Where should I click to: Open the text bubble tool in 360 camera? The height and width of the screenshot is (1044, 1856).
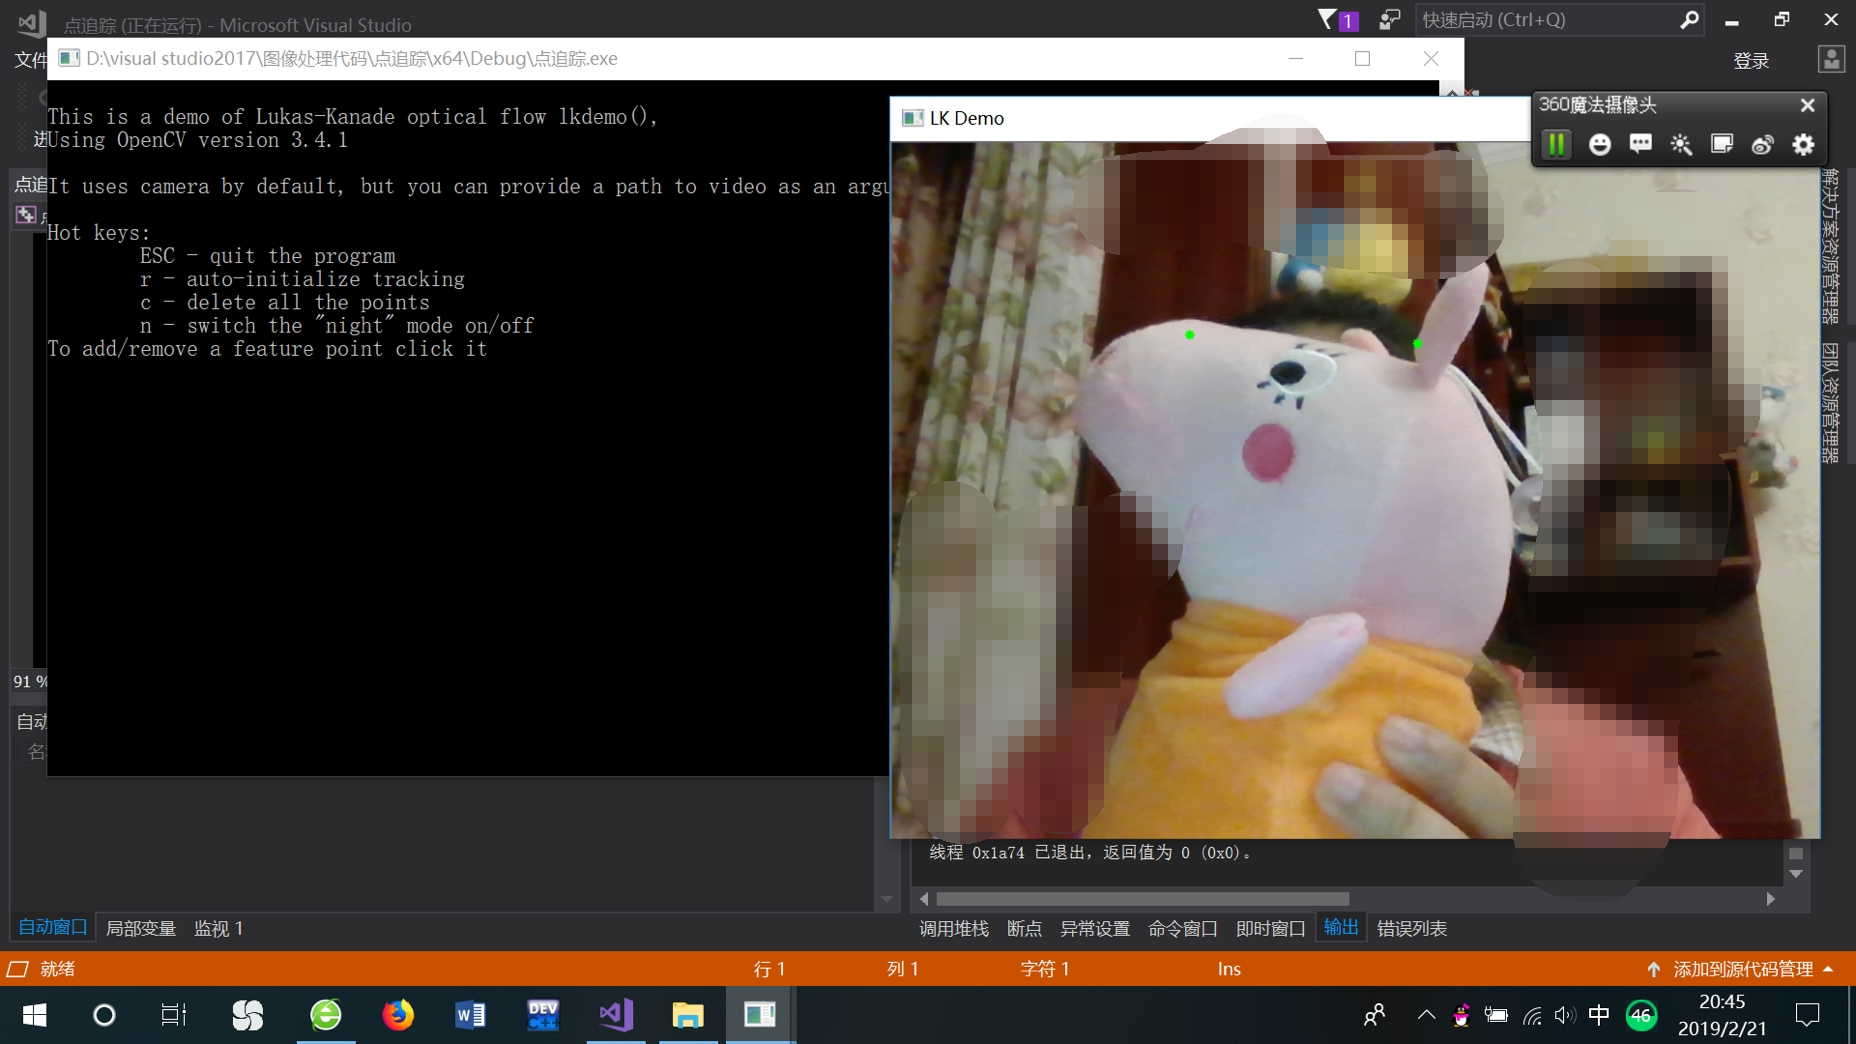click(x=1639, y=145)
